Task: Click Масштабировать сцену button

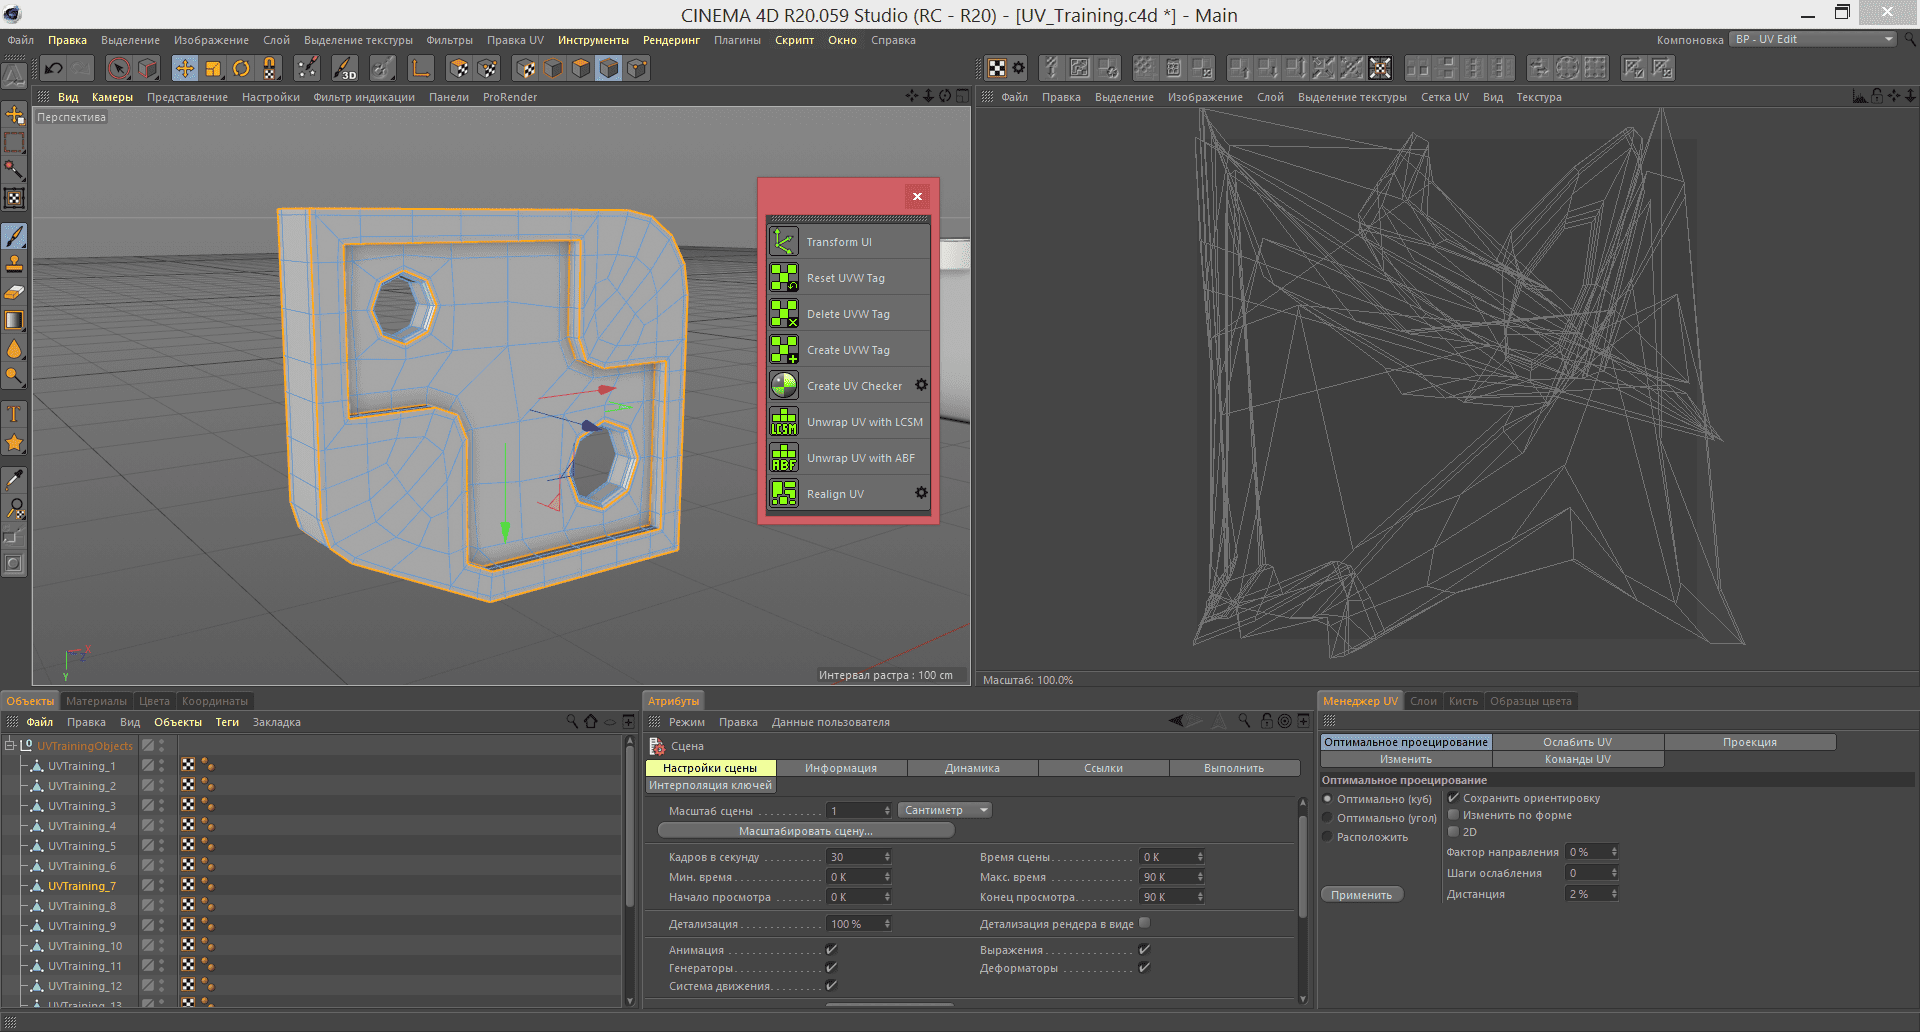Action: pyautogui.click(x=806, y=831)
